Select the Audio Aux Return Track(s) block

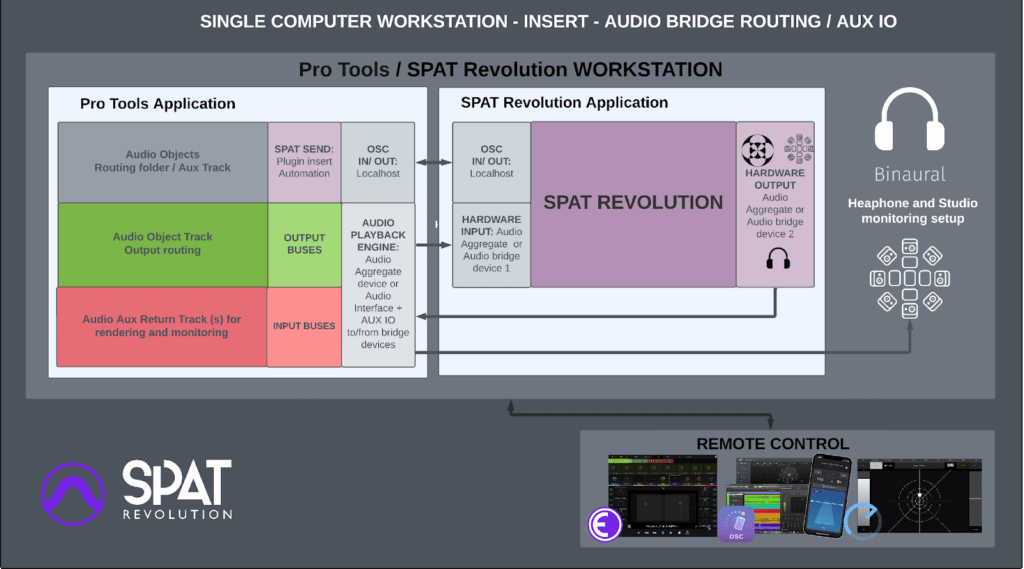point(162,326)
